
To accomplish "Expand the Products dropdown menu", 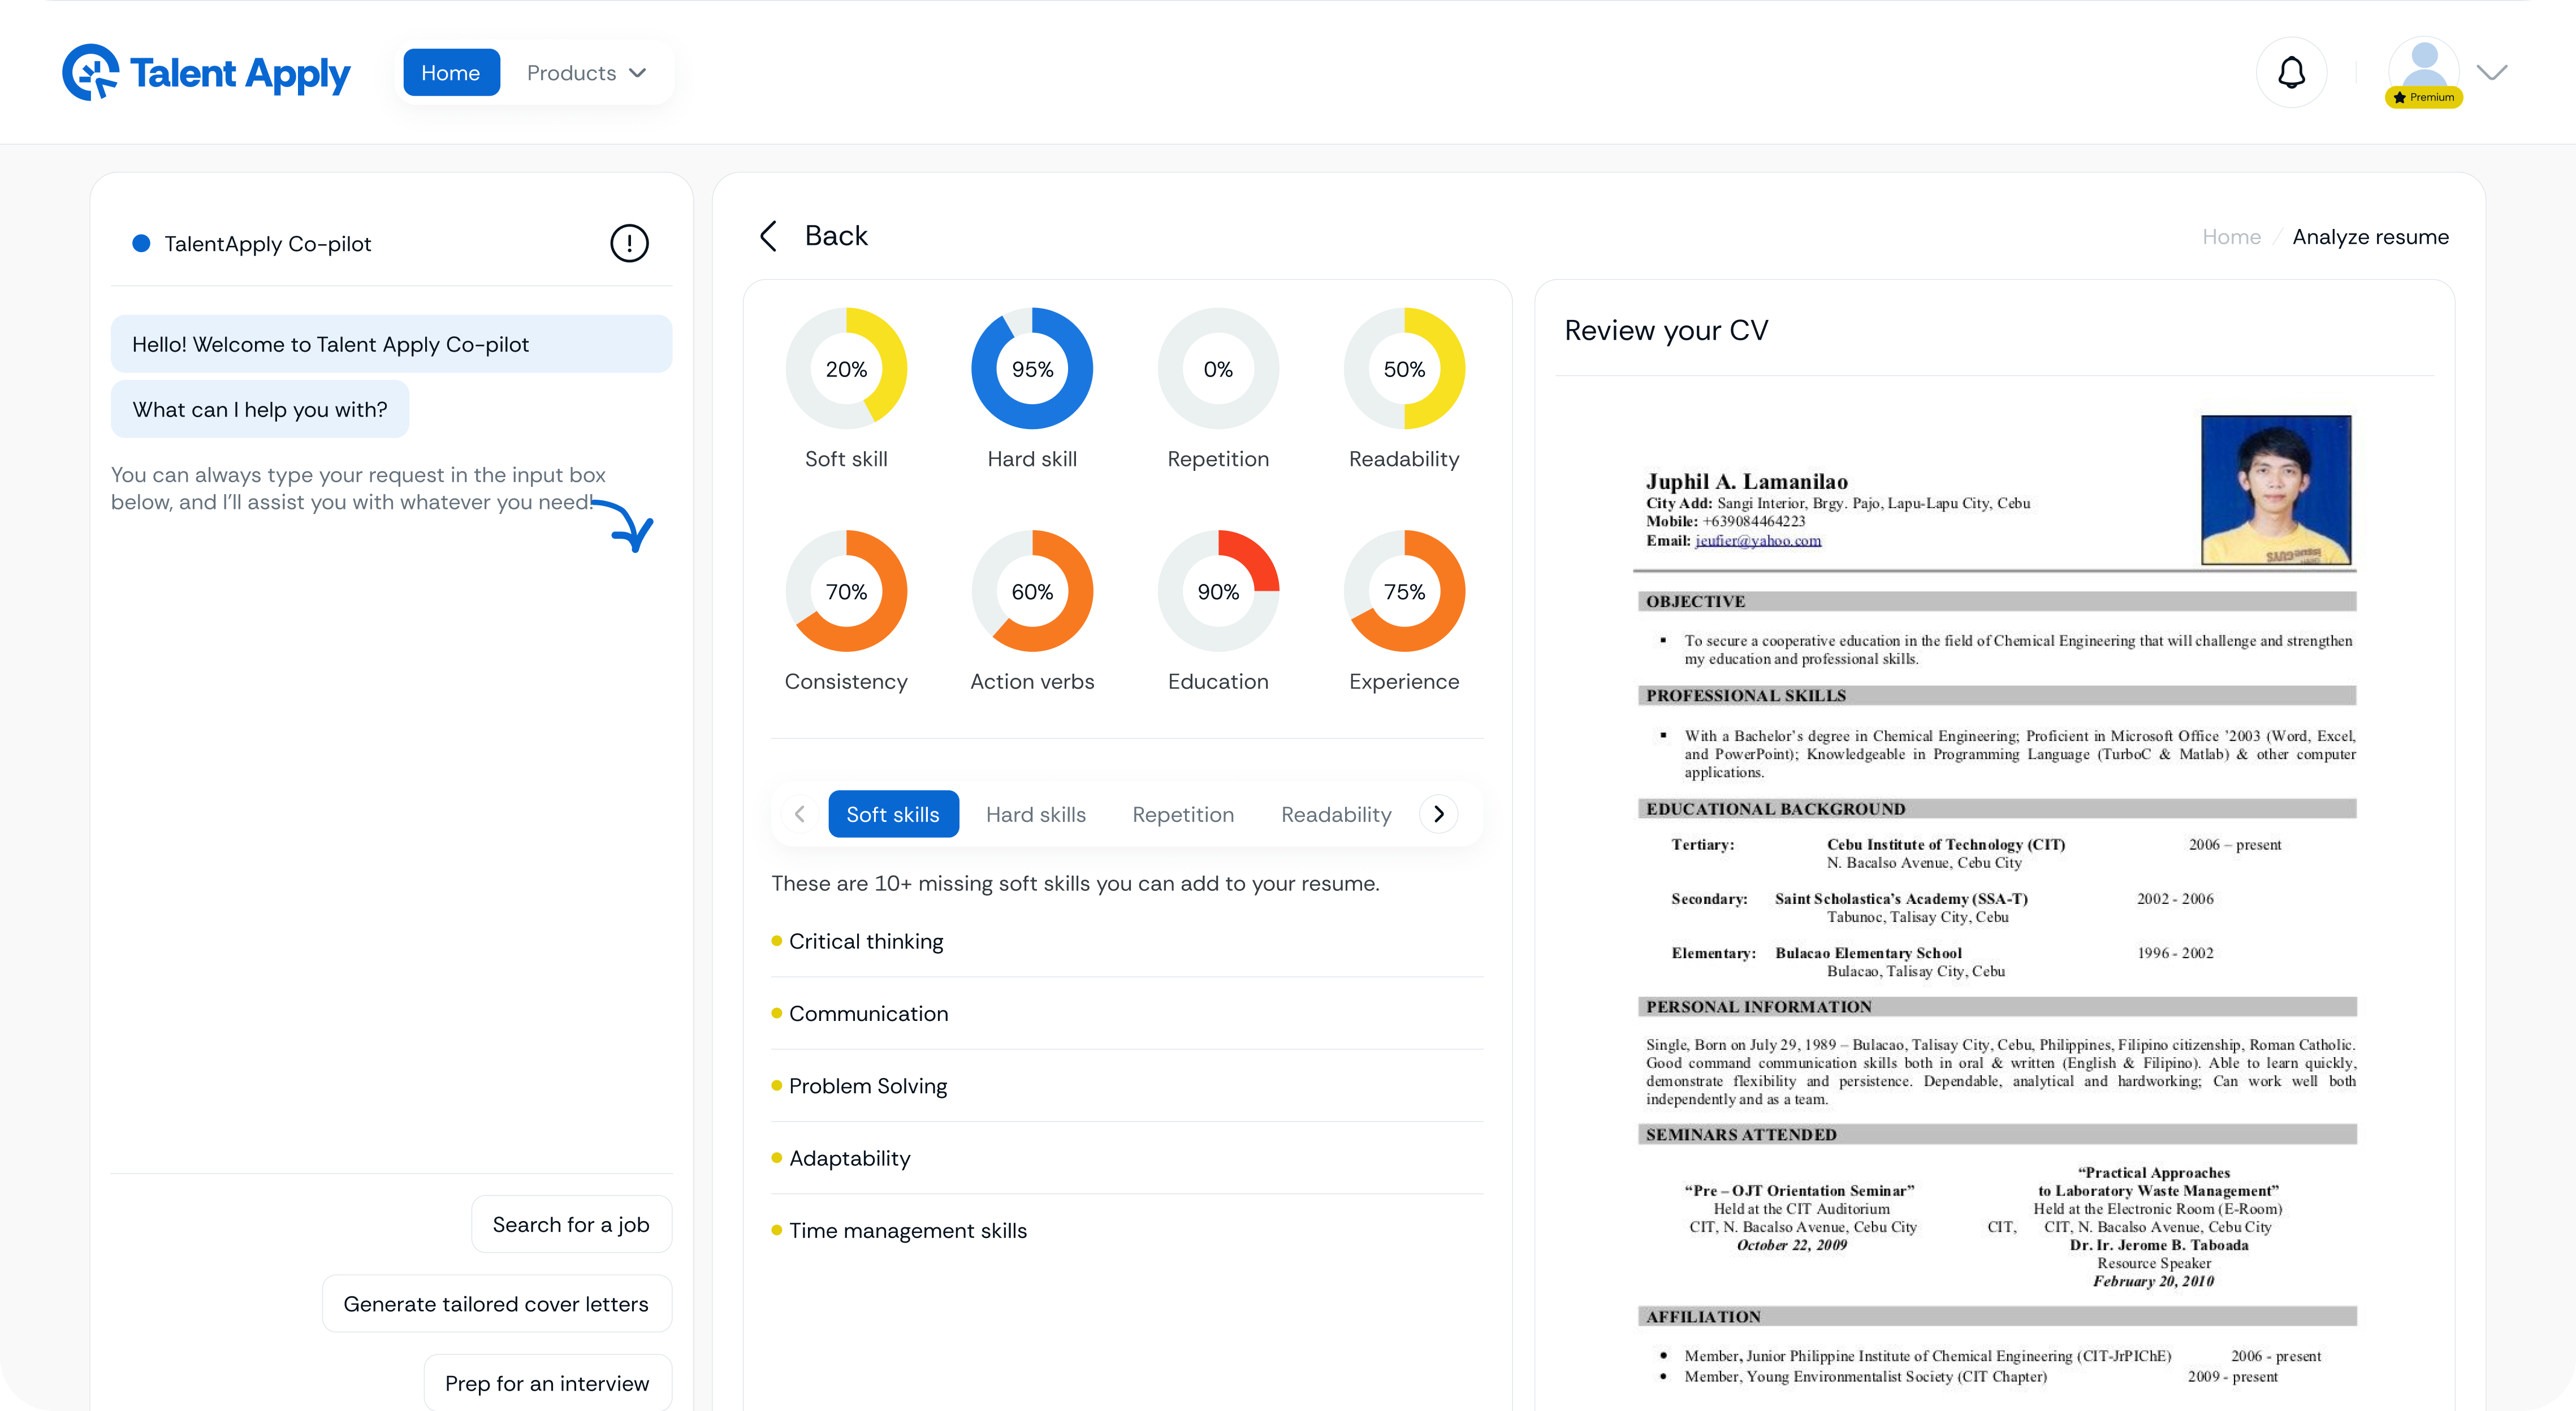I will coord(586,73).
